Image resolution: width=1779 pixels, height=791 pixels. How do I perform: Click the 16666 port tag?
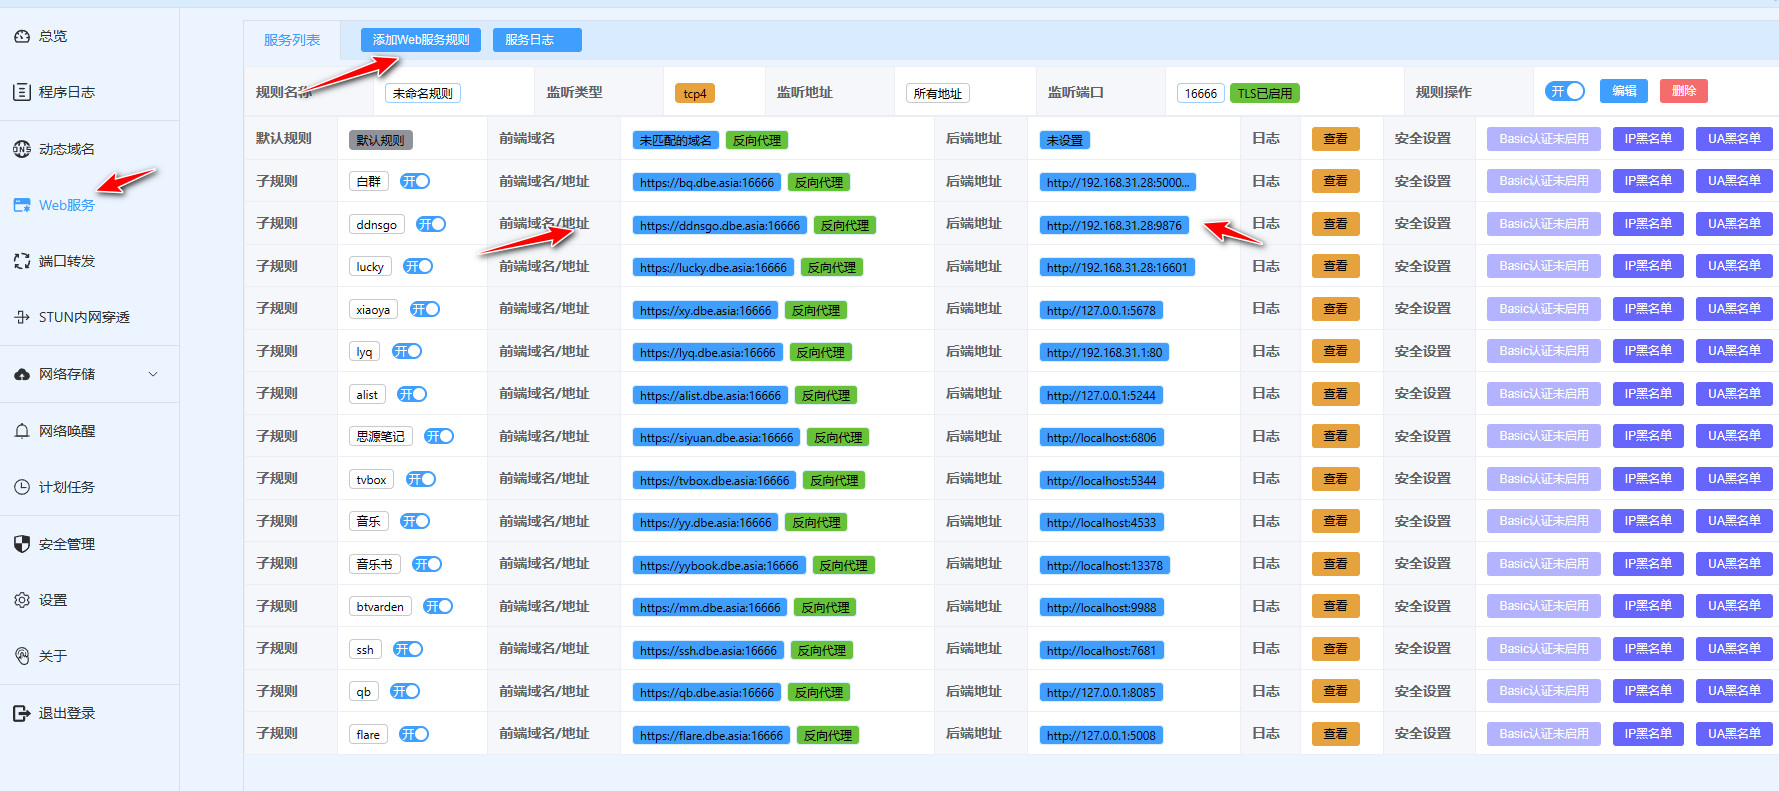coord(1201,93)
